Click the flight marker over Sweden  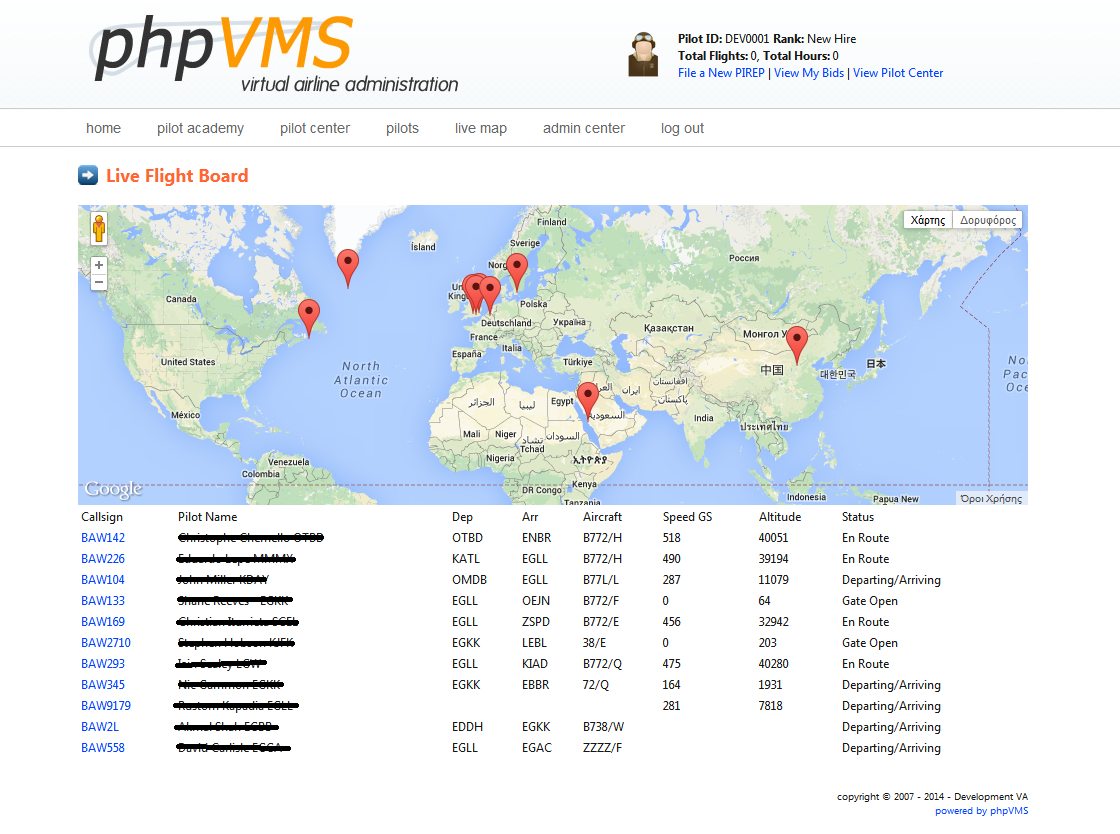coord(516,272)
